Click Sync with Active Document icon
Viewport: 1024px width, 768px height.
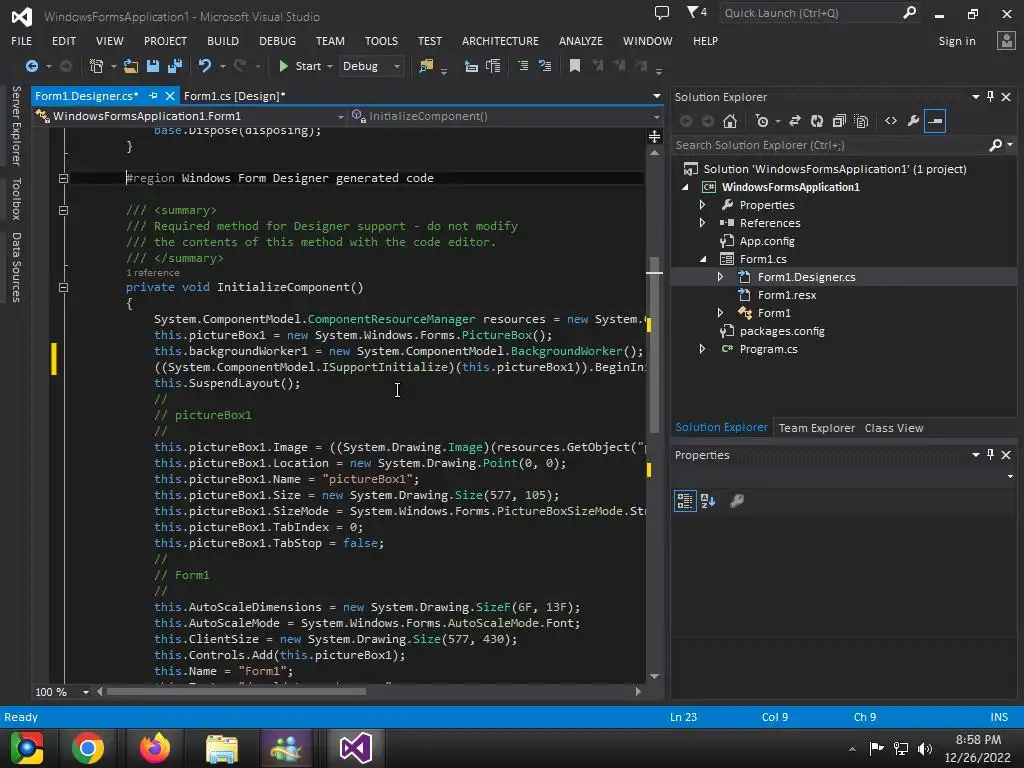[x=795, y=121]
